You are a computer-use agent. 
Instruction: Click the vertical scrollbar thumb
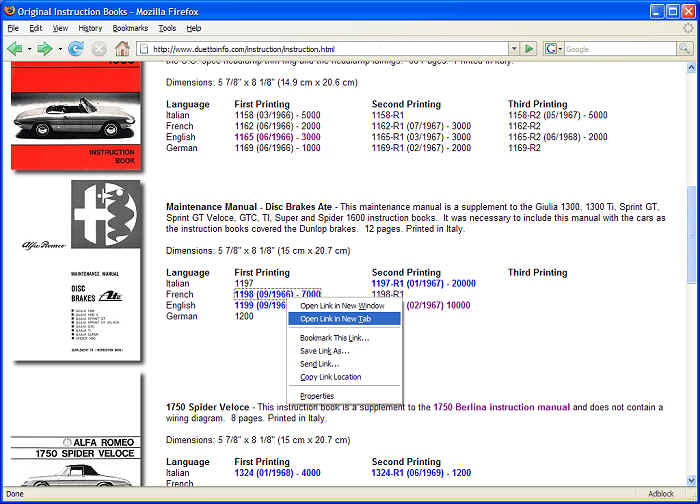[x=691, y=234]
